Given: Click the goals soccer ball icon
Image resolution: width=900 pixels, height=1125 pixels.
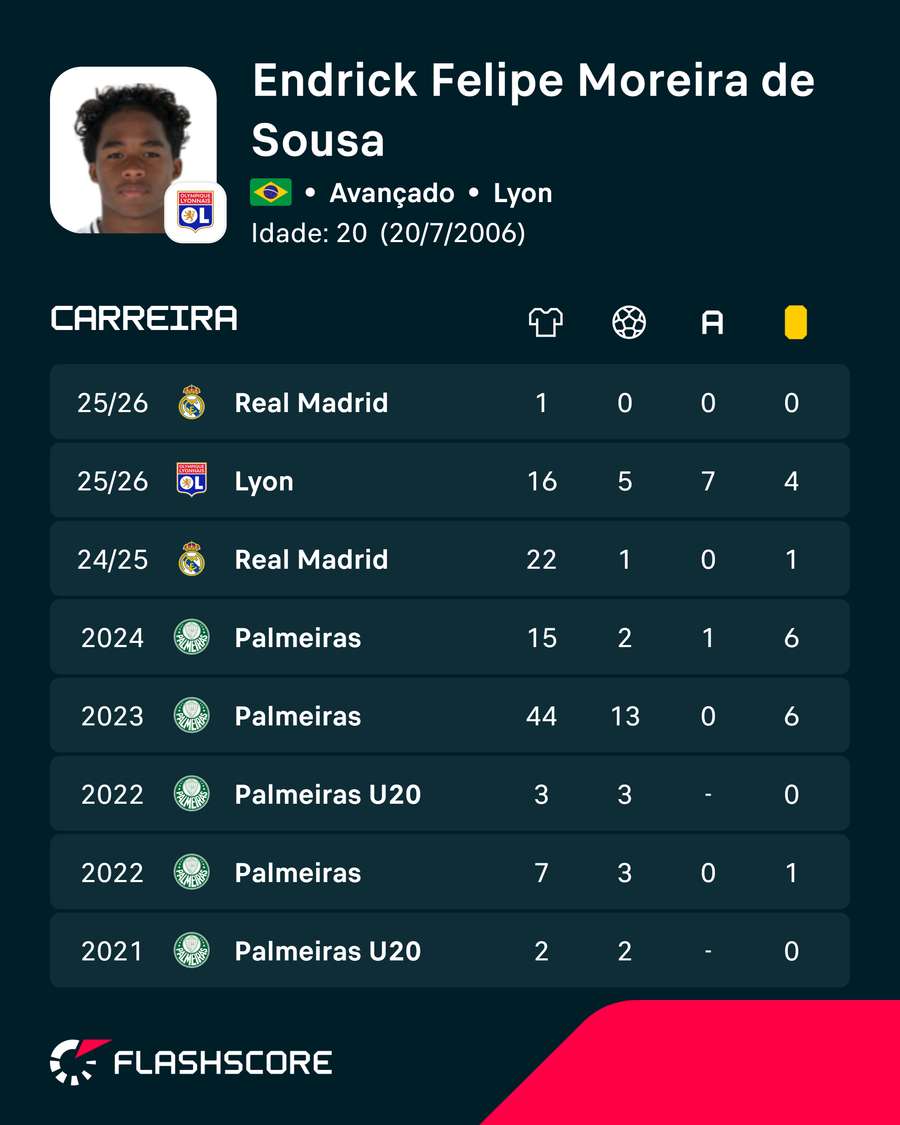Looking at the screenshot, I should click(629, 322).
